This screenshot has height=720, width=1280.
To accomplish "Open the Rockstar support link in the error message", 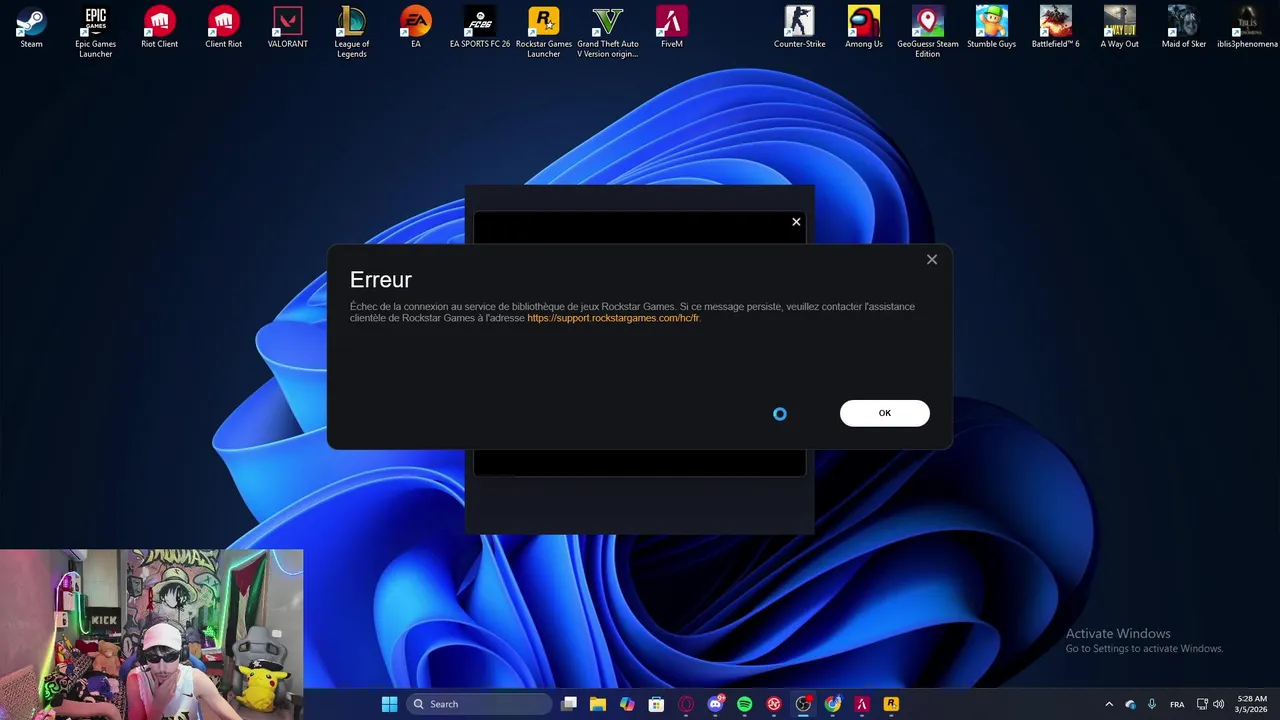I will [x=613, y=318].
